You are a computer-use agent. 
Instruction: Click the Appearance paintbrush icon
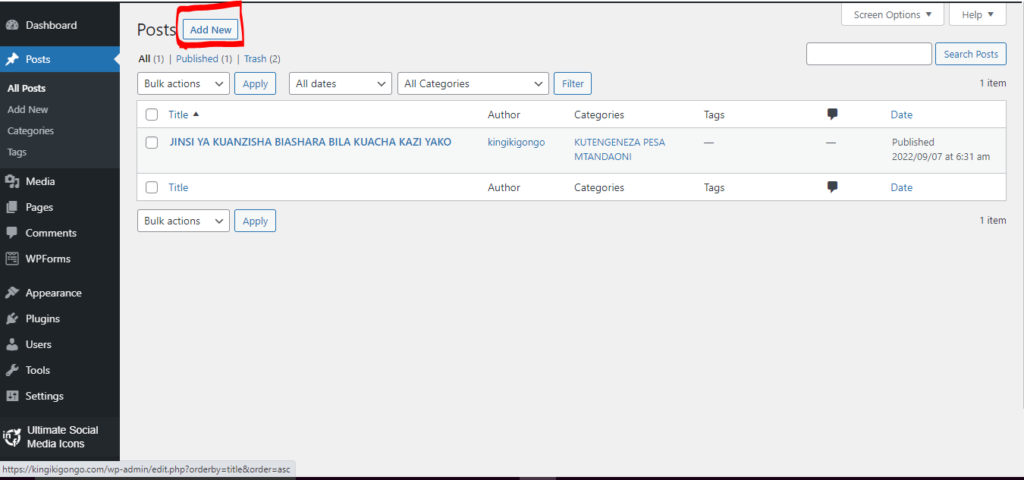click(x=12, y=293)
